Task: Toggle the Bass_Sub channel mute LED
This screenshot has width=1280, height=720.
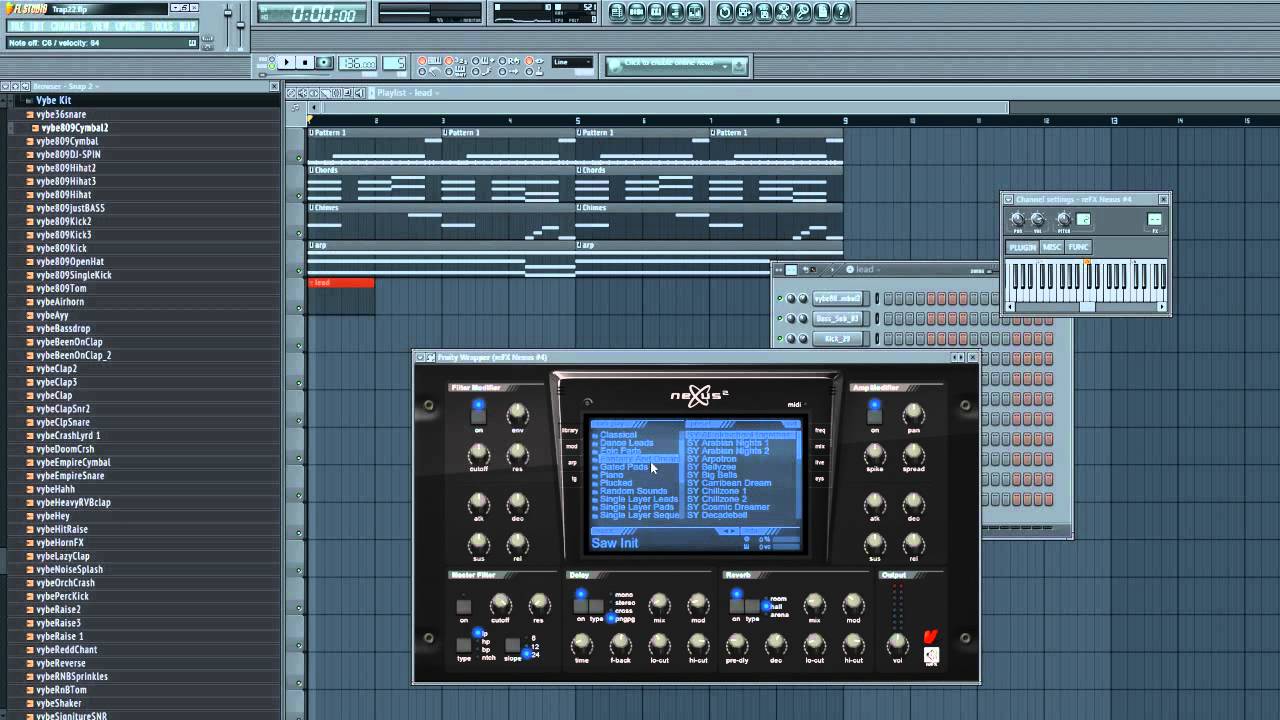Action: coord(780,318)
